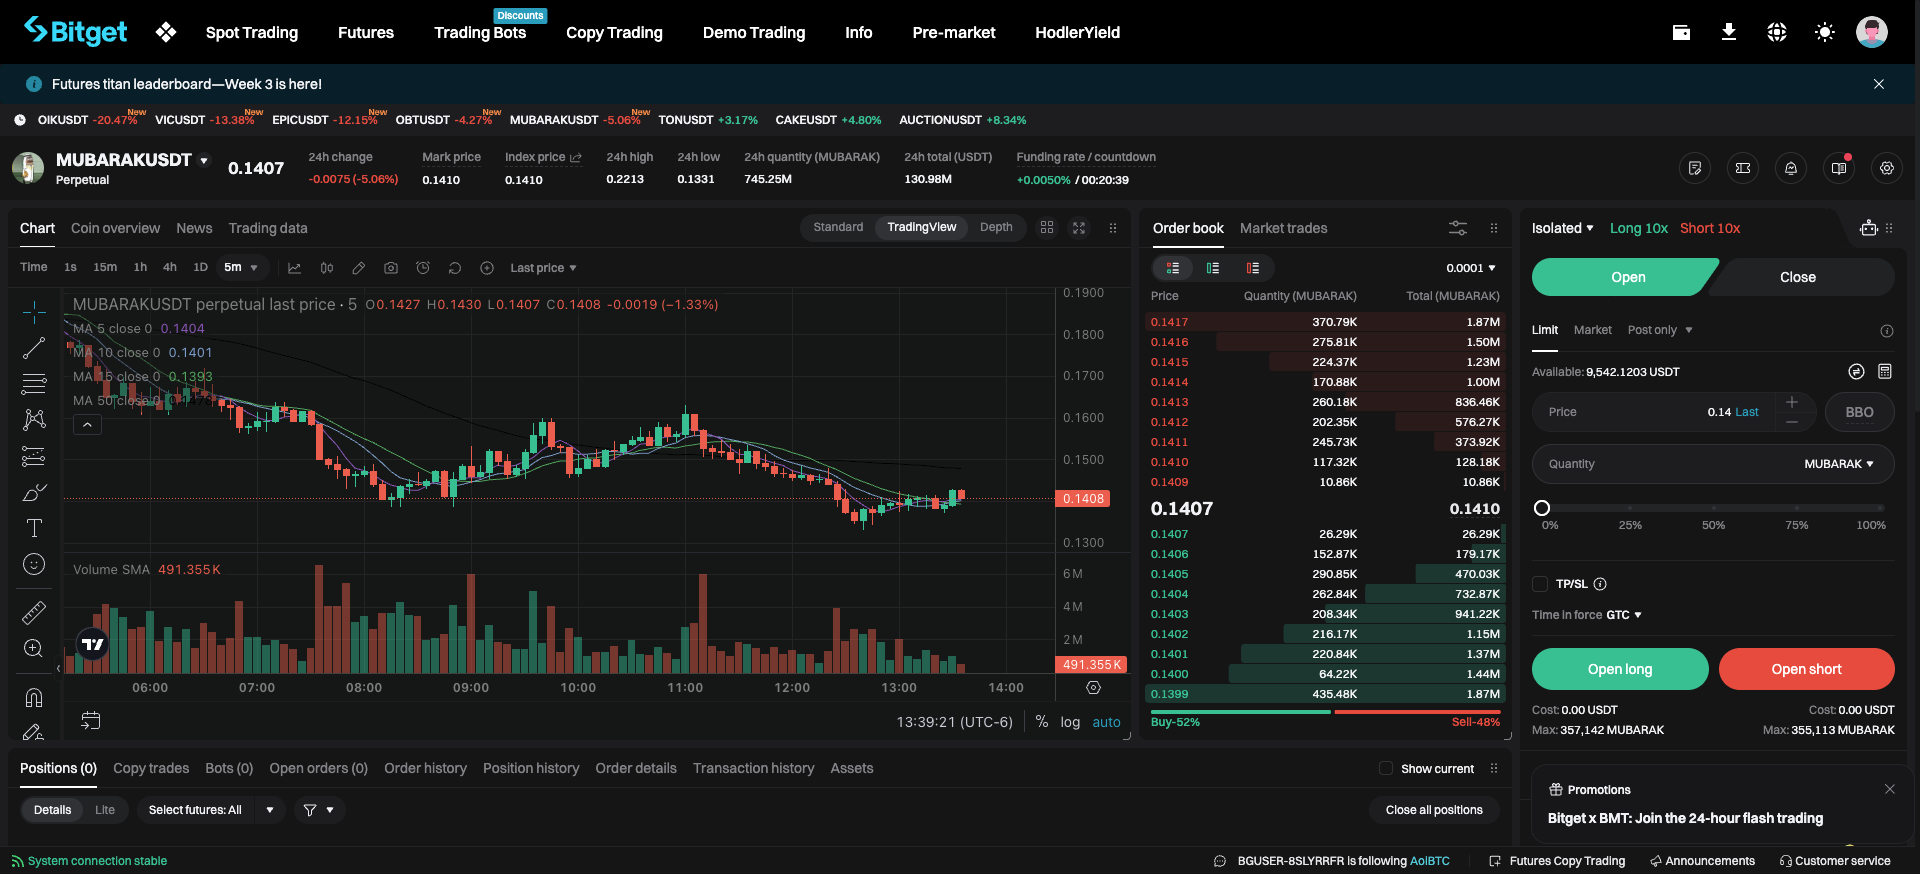The width and height of the screenshot is (1920, 874).
Task: Expand the Post only order type dropdown
Action: pyautogui.click(x=1660, y=330)
